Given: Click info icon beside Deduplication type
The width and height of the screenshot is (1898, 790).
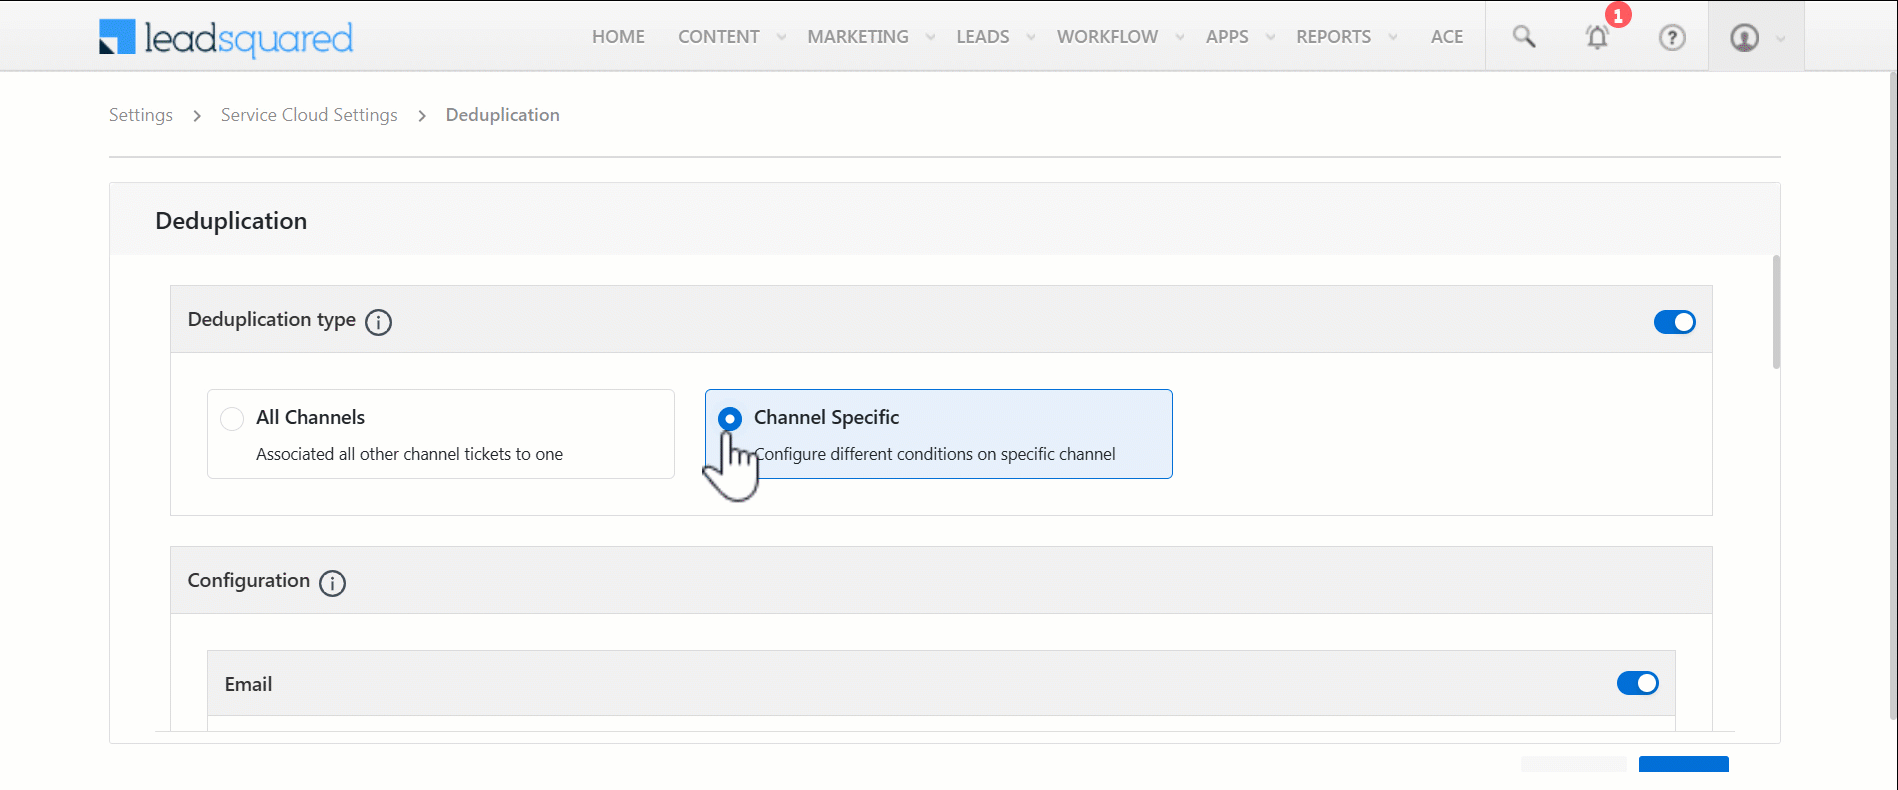Looking at the screenshot, I should click(378, 322).
